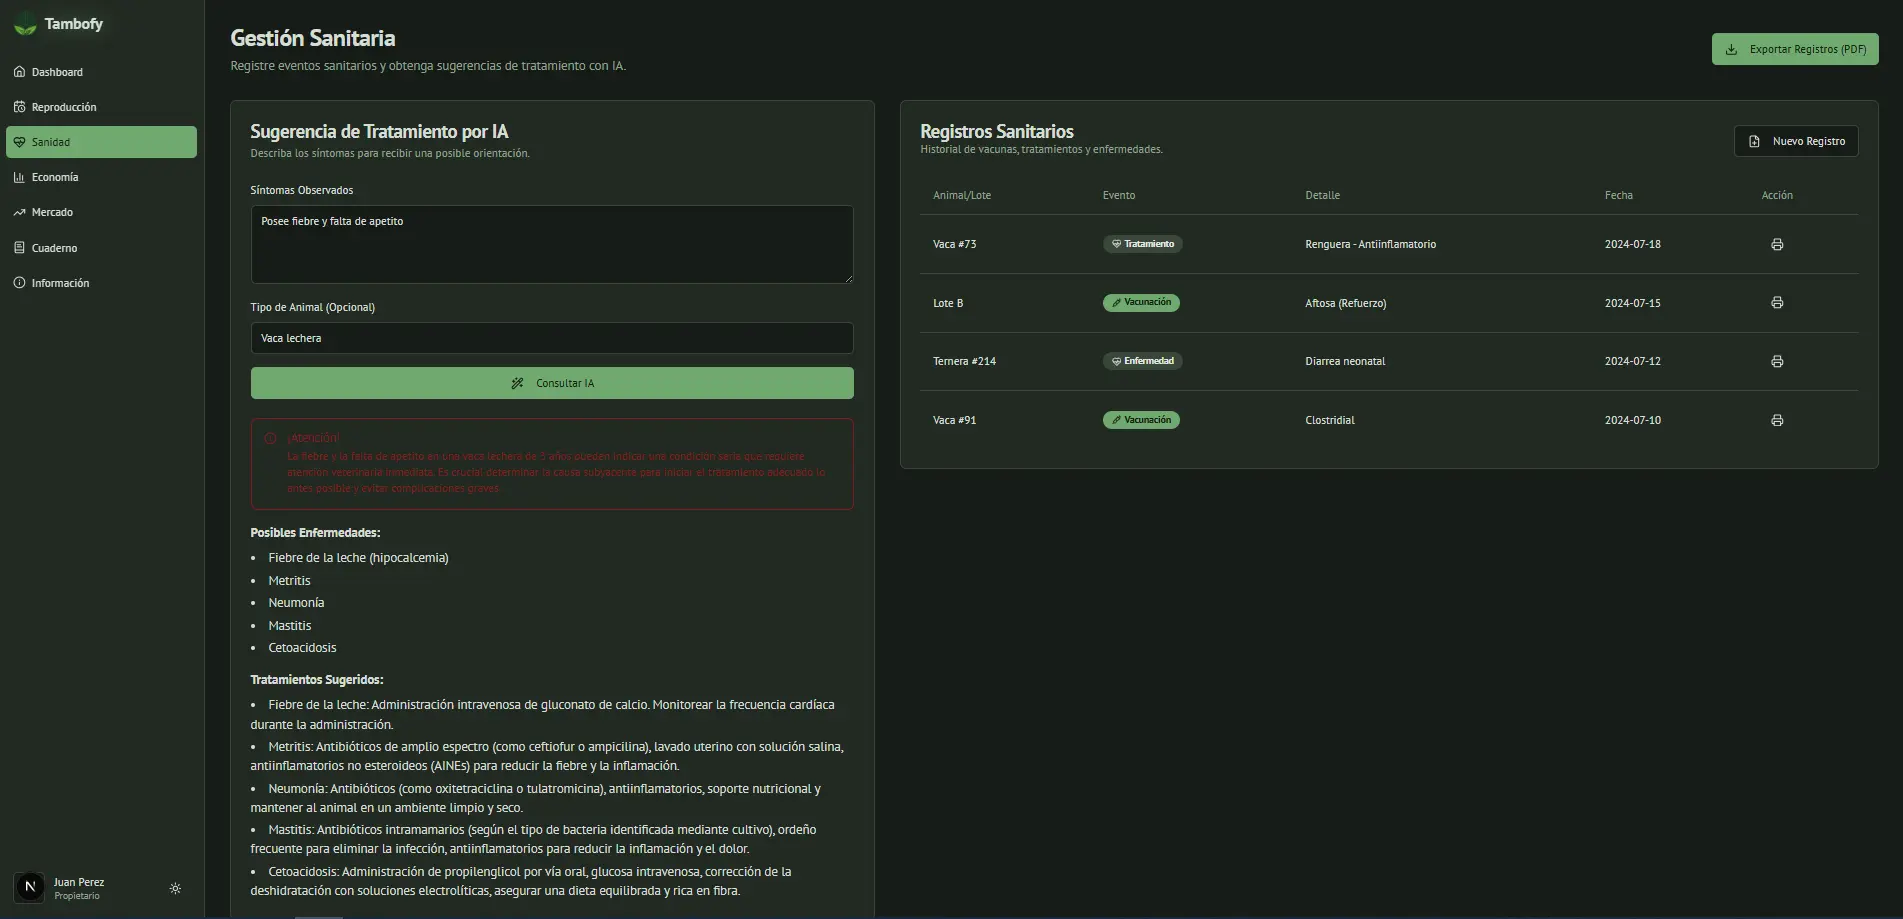Click inside the Síntomas Observados text area
The width and height of the screenshot is (1903, 919).
pos(551,244)
